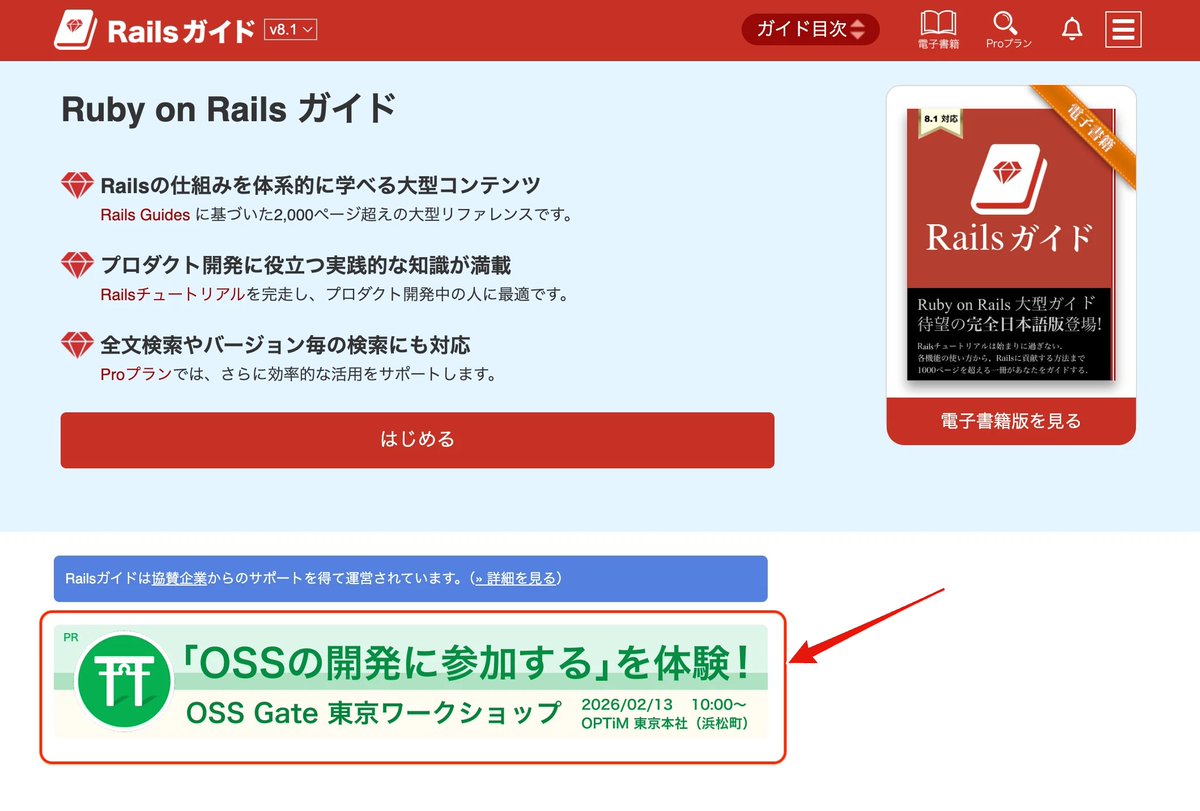Open the Rails Guides link
Image resolution: width=1200 pixels, height=811 pixels.
pyautogui.click(x=145, y=214)
